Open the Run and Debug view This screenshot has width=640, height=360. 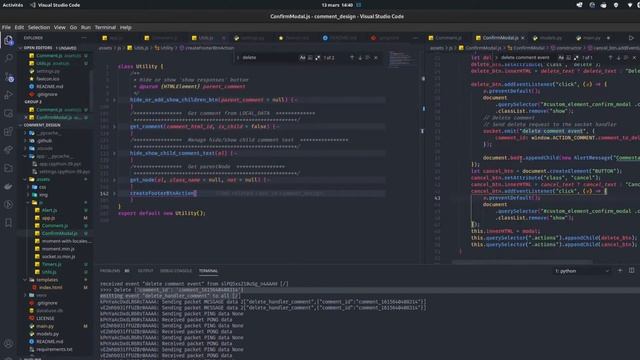pos(9,95)
